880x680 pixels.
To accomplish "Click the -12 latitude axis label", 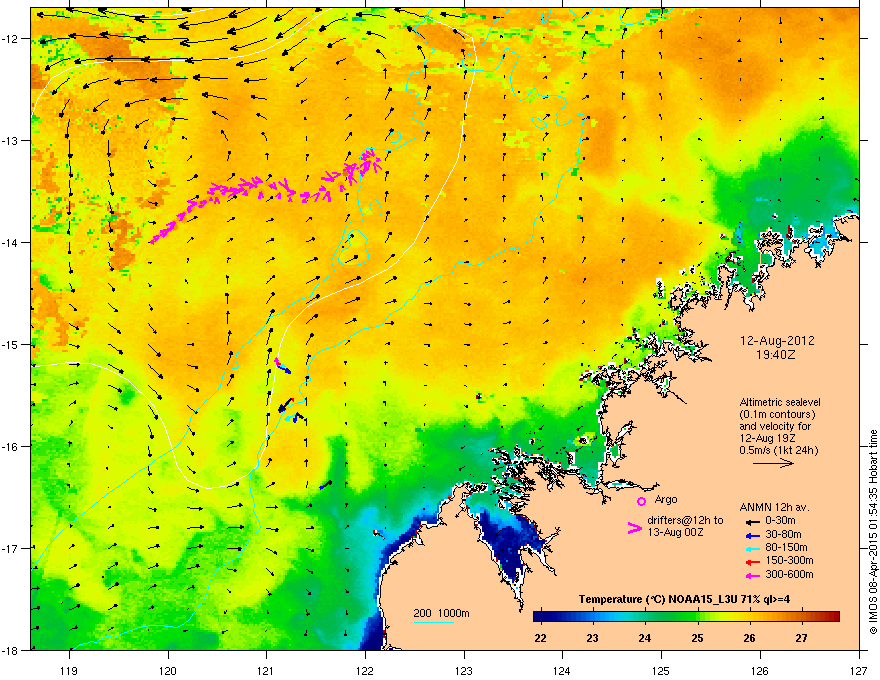I will tap(11, 39).
